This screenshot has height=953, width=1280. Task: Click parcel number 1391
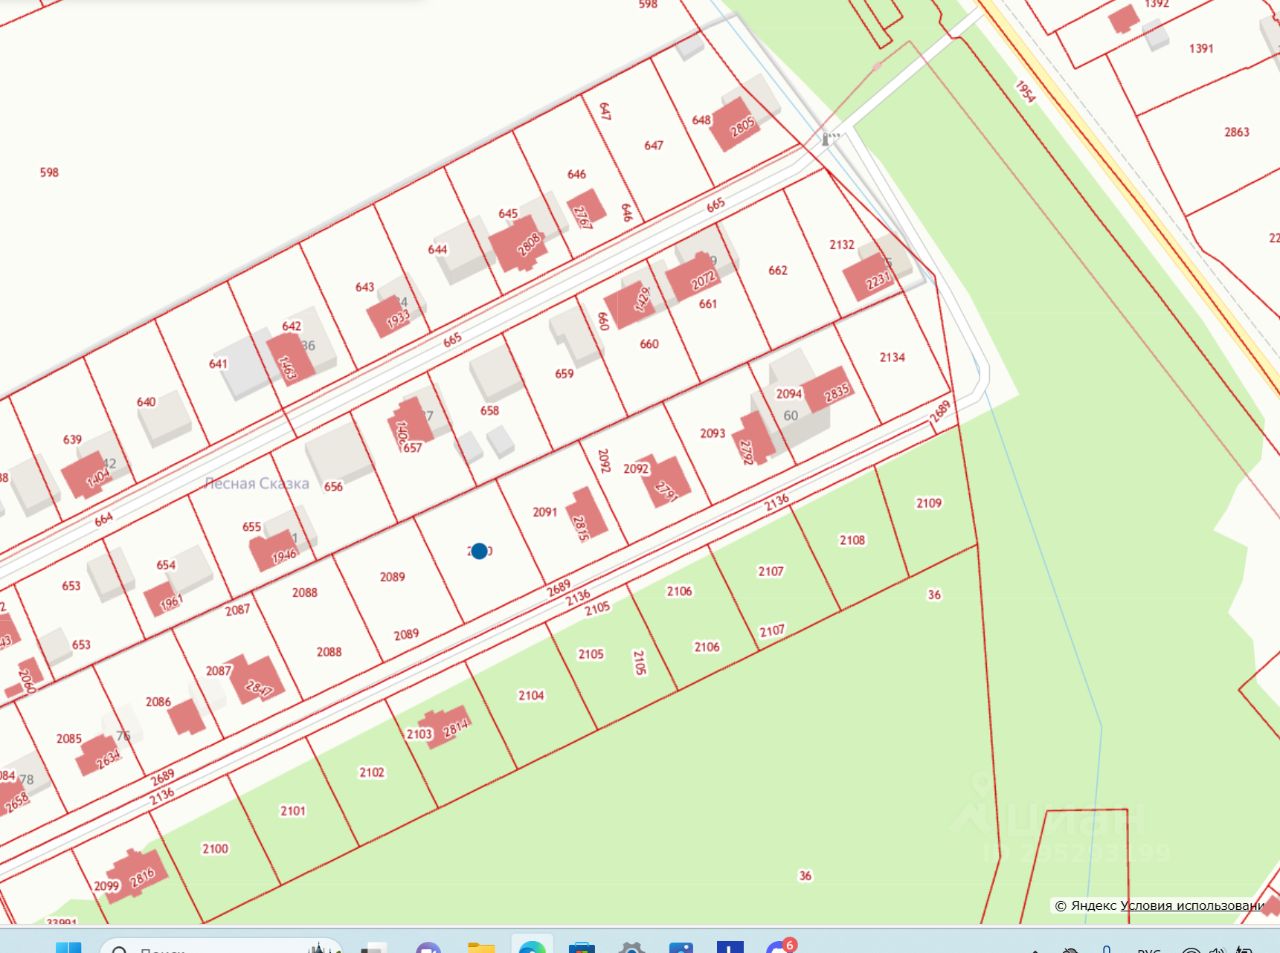click(1201, 48)
